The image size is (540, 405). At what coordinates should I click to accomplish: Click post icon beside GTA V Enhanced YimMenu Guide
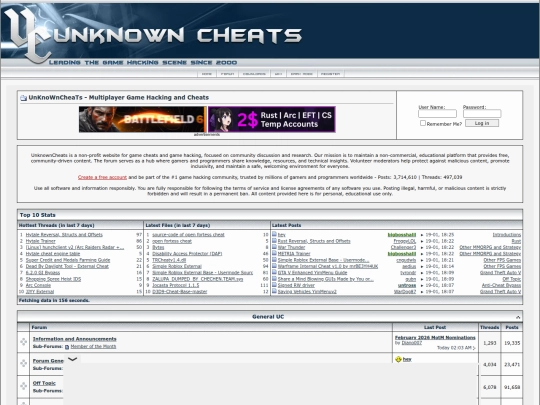click(274, 272)
